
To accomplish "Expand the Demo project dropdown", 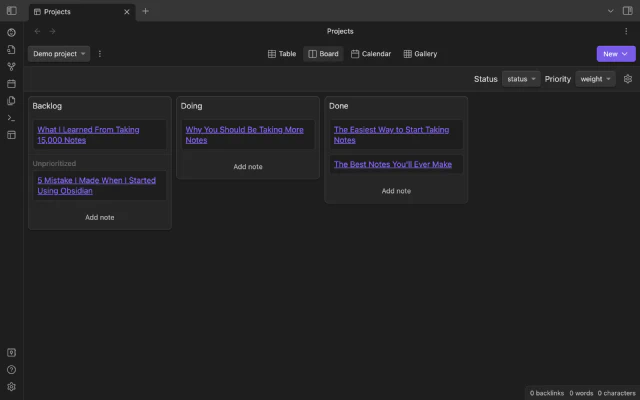I will tap(59, 54).
